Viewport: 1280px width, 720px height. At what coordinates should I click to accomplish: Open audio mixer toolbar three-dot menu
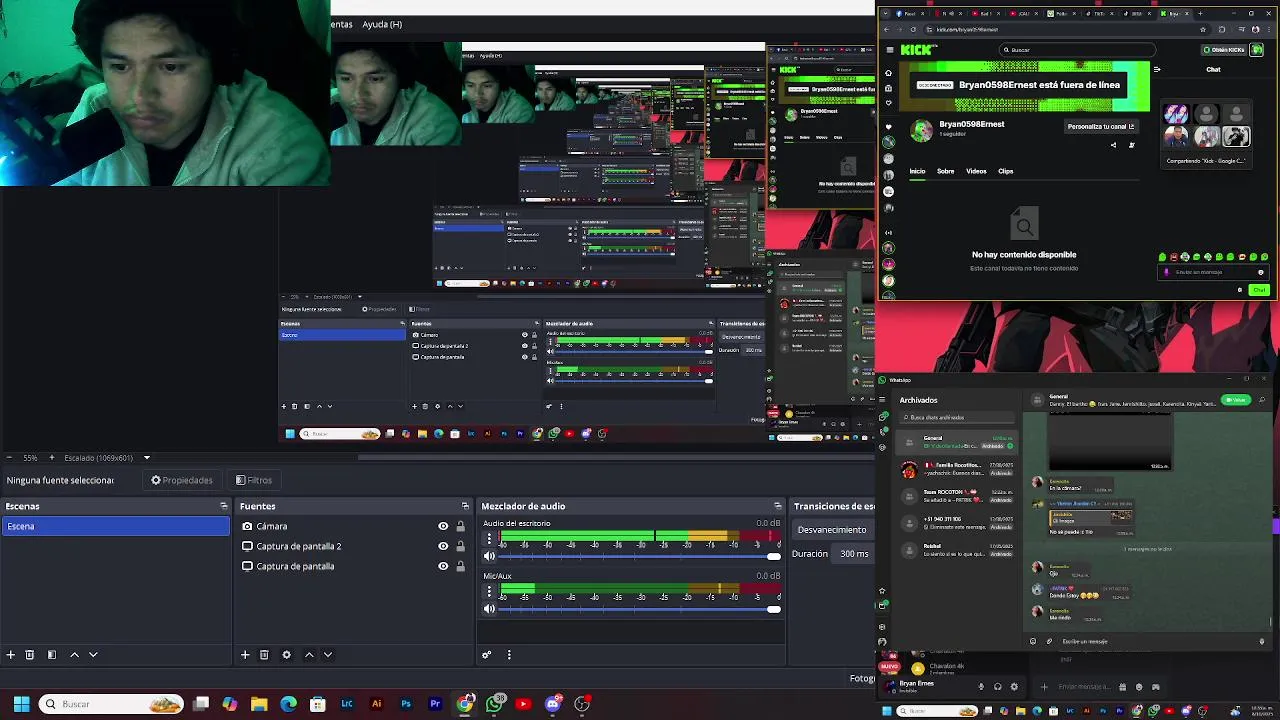[509, 655]
